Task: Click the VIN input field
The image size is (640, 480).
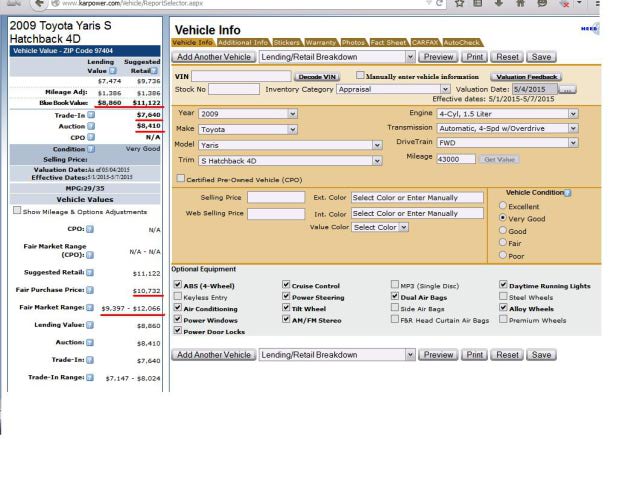Action: (241, 76)
